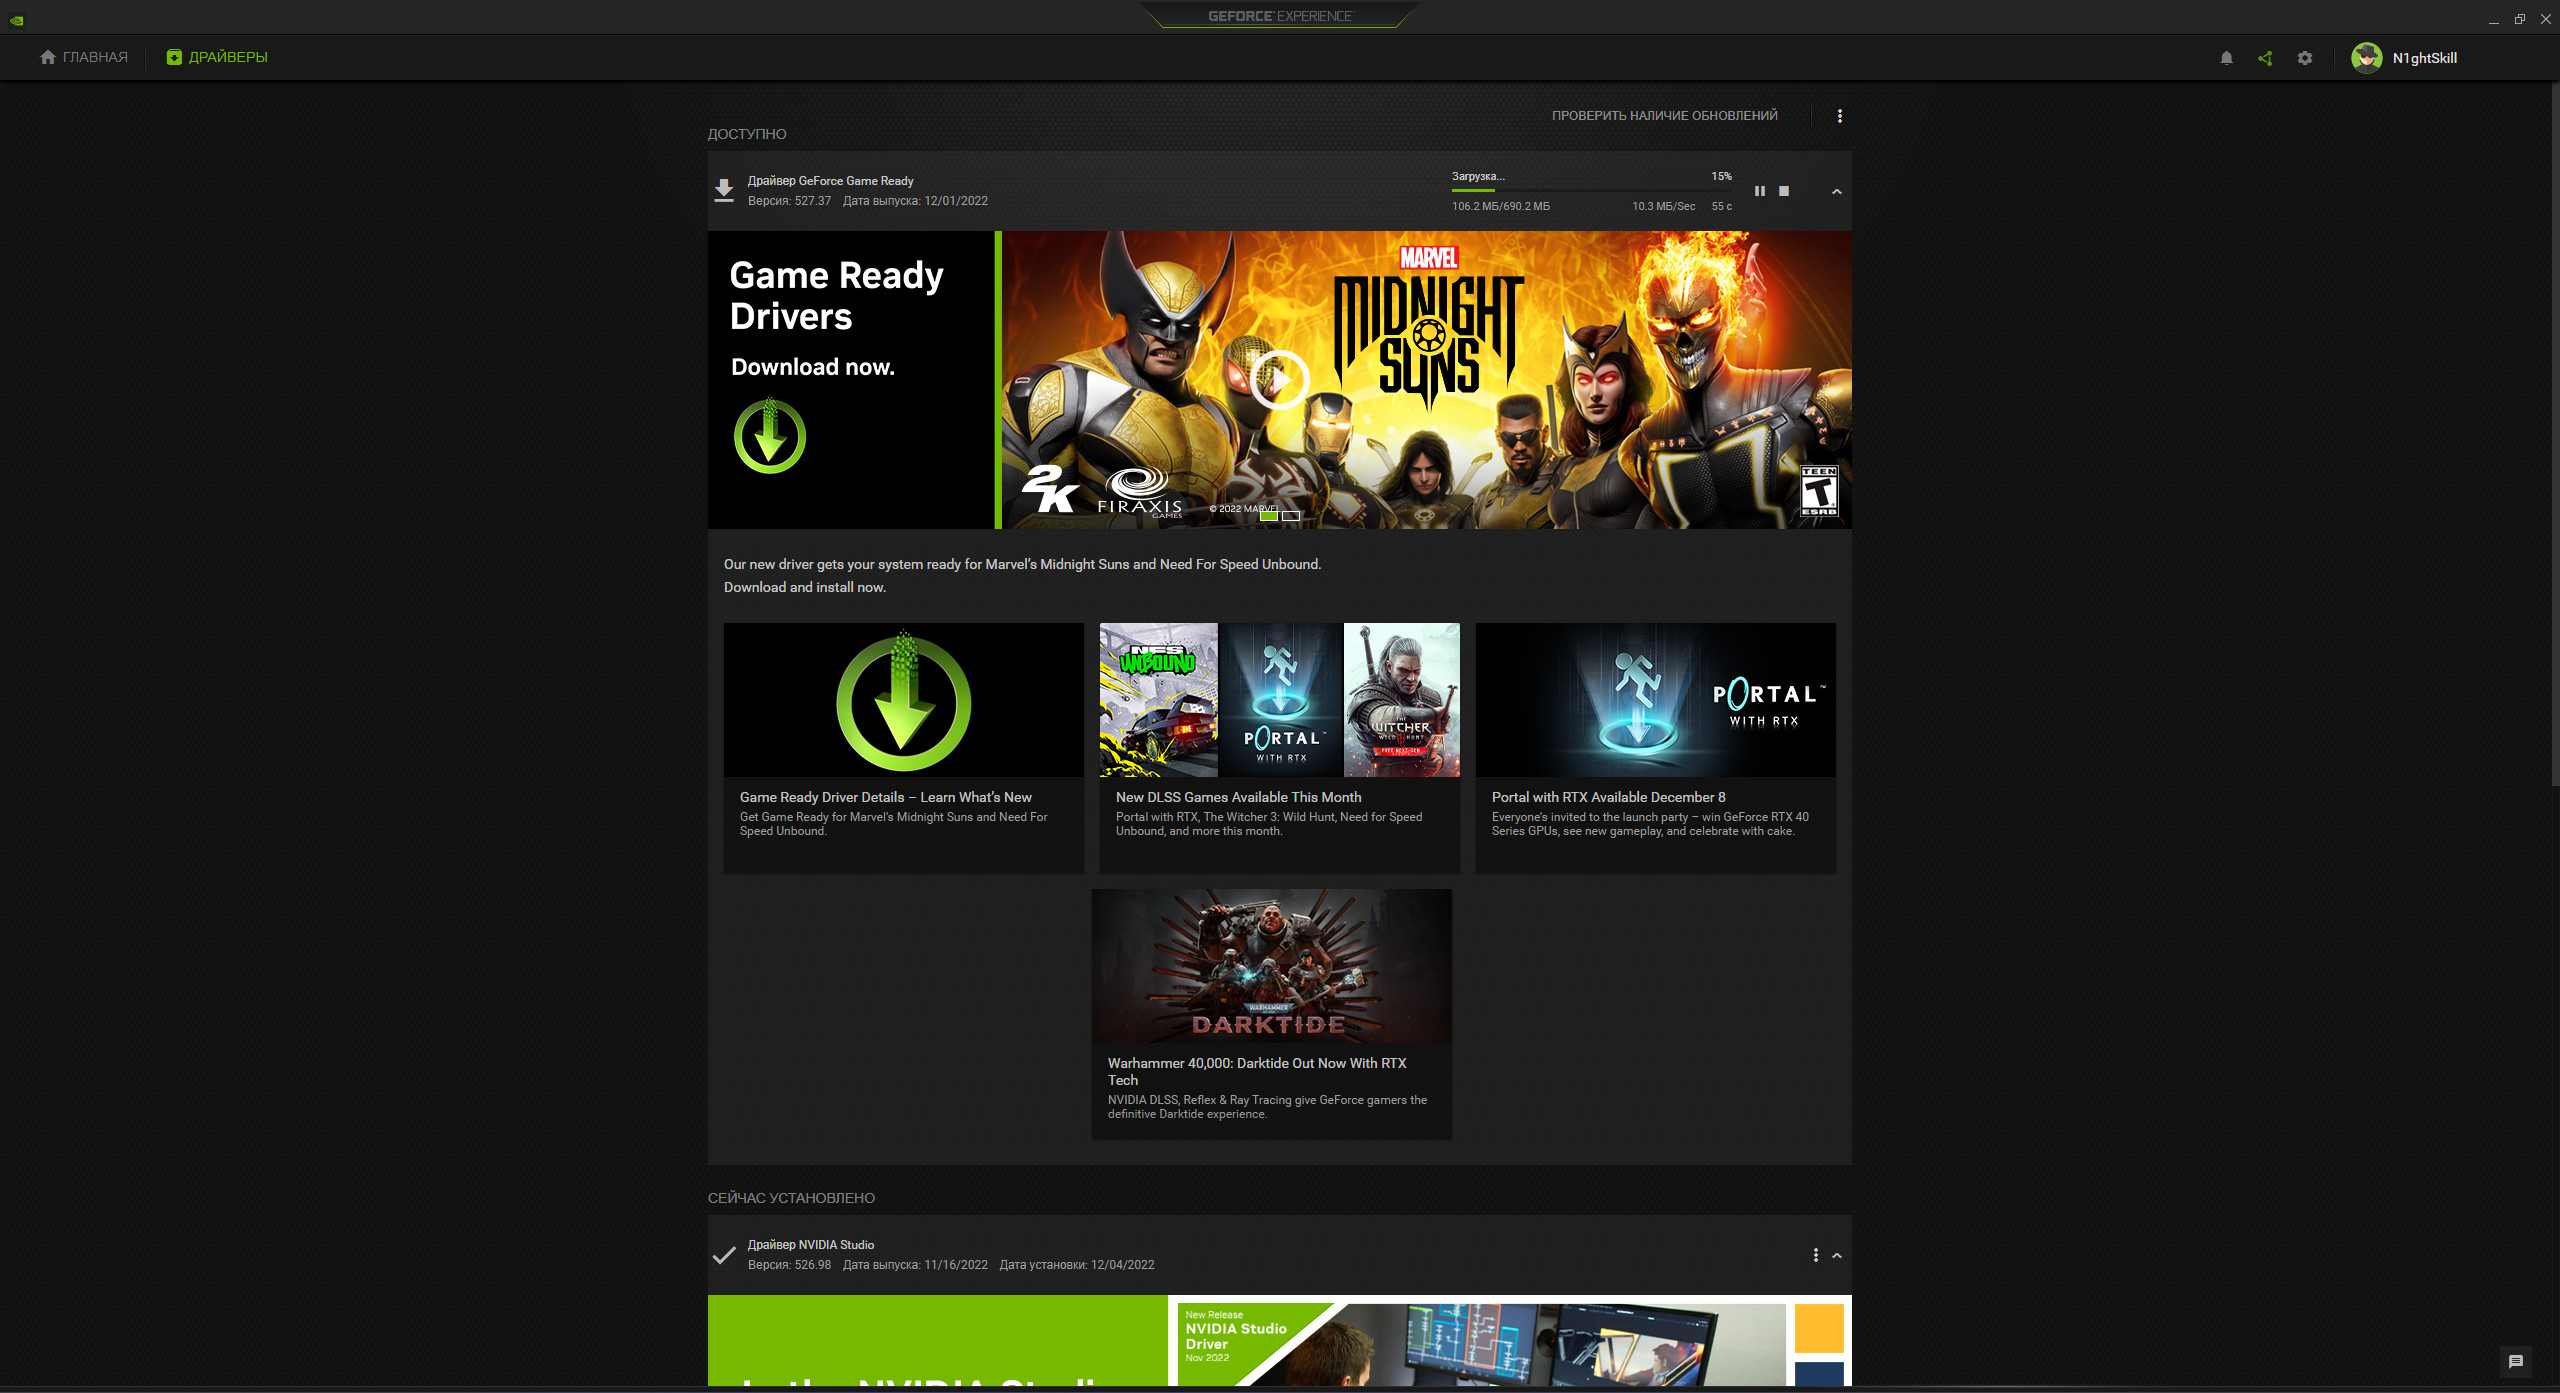Click the Драйвер NVIDIA Studio title
This screenshot has width=2560, height=1393.
pos(811,1245)
